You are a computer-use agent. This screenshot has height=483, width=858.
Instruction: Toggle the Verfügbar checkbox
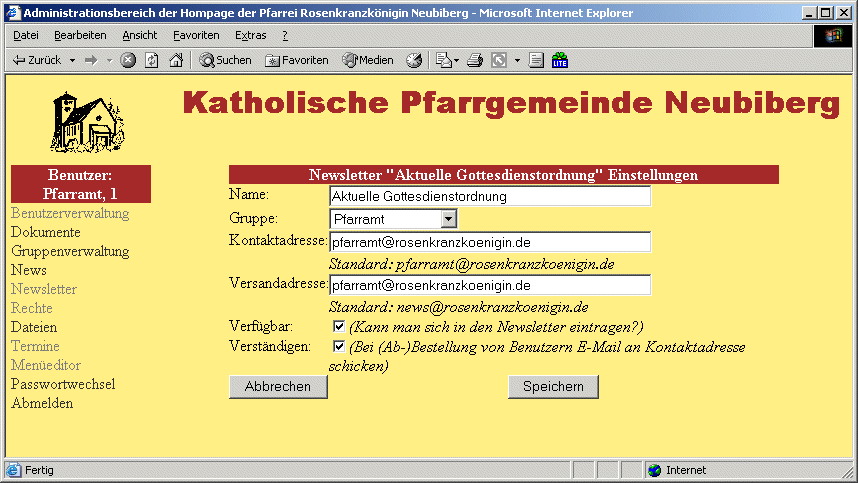coord(339,327)
